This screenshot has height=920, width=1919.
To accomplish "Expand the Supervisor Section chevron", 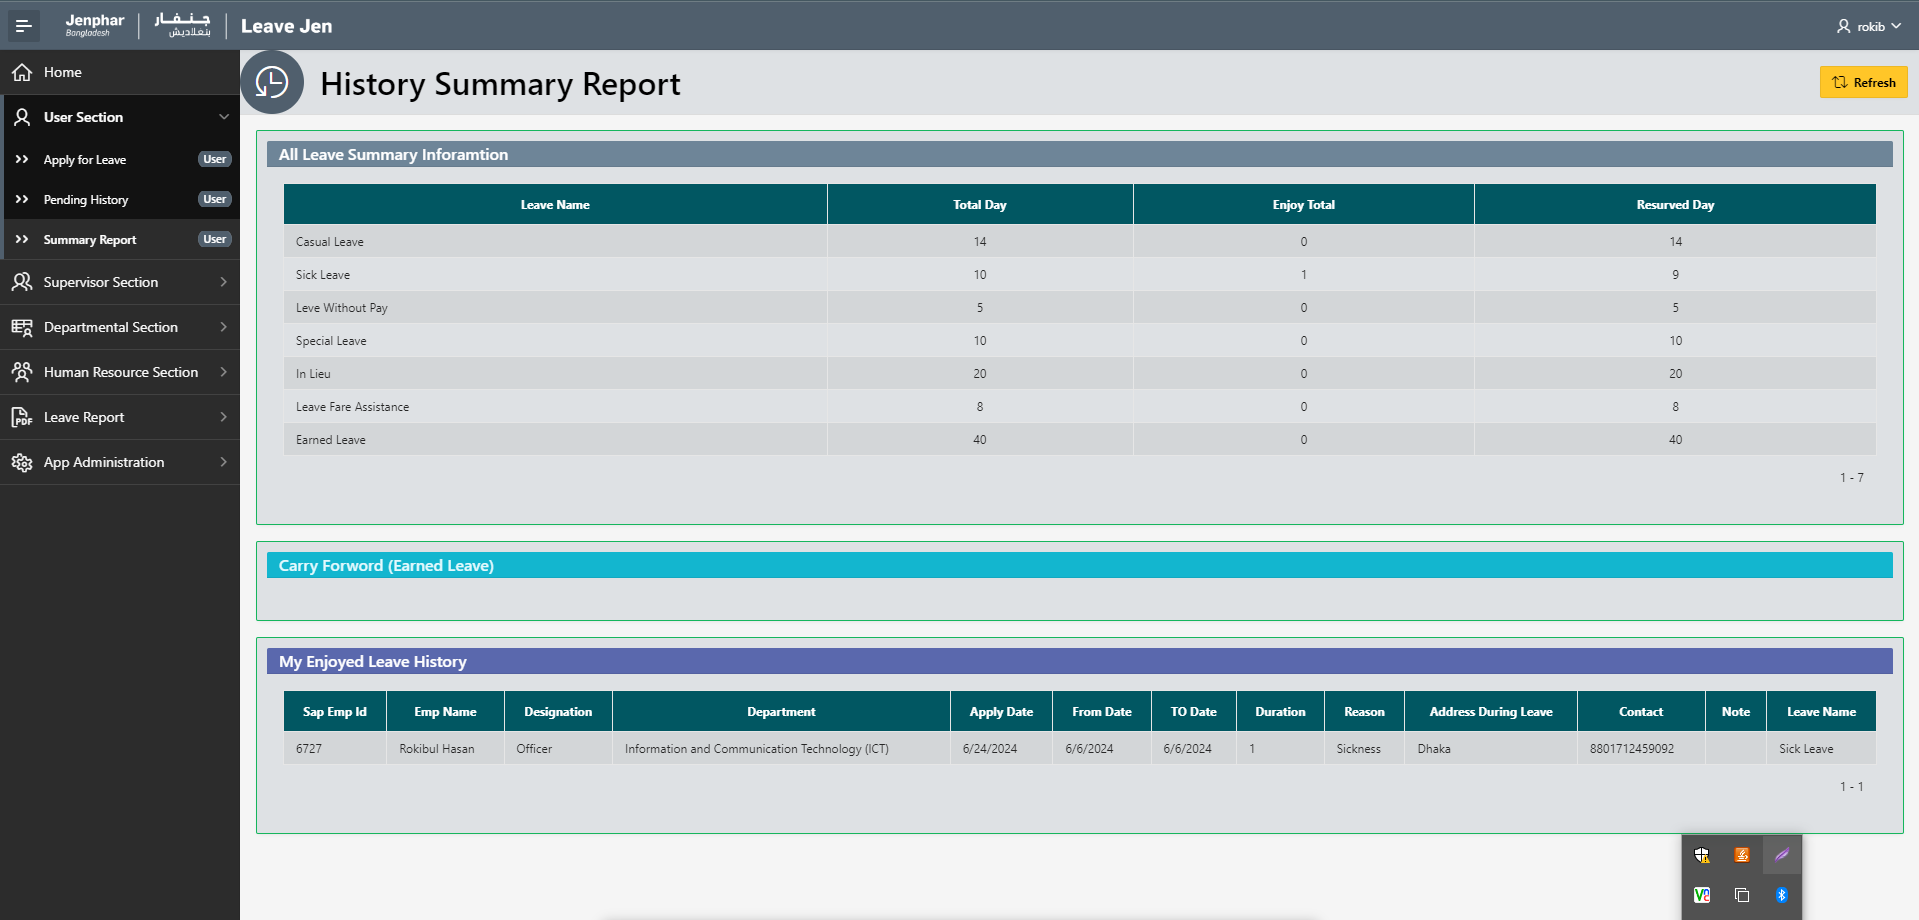I will tap(224, 282).
